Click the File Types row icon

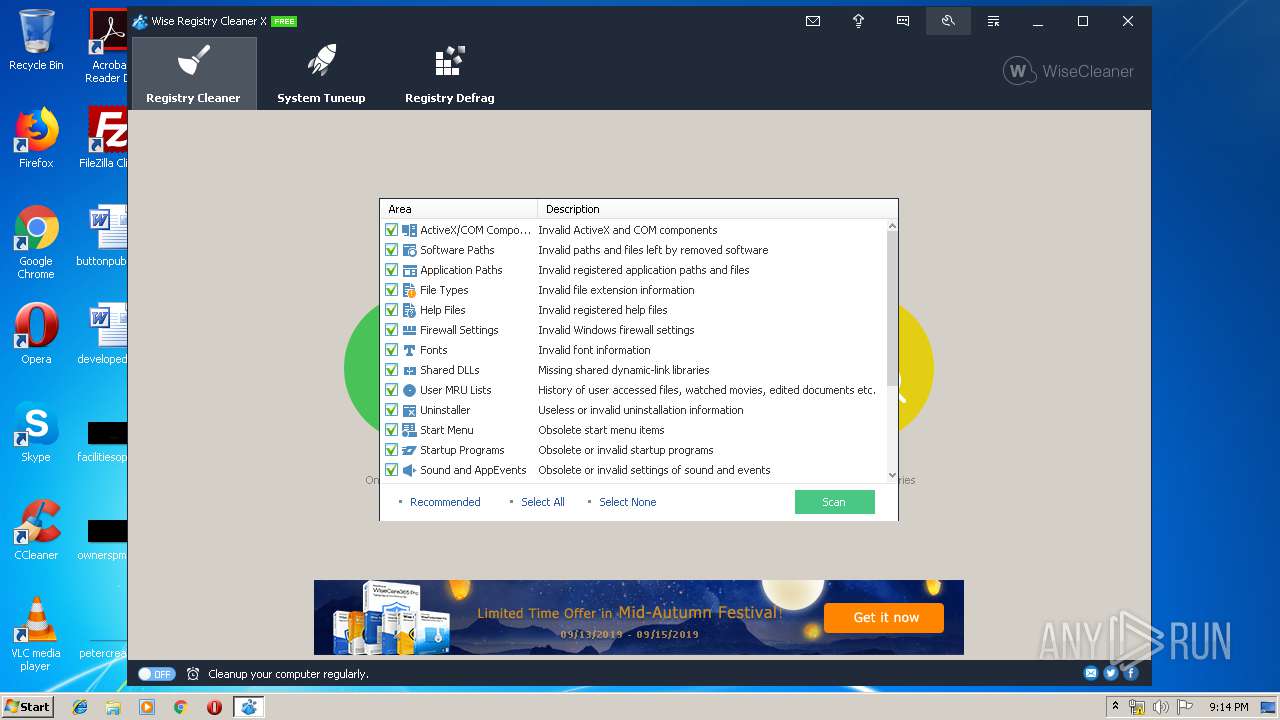[x=409, y=290]
